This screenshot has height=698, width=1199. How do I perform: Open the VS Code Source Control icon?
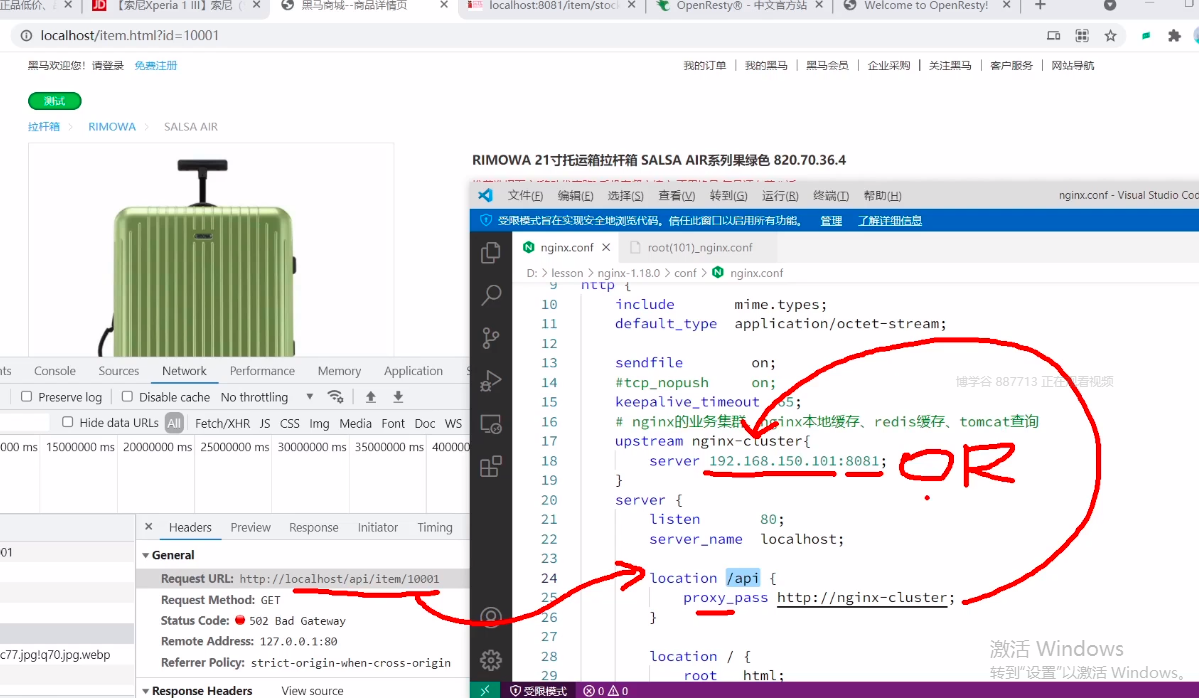click(x=491, y=338)
